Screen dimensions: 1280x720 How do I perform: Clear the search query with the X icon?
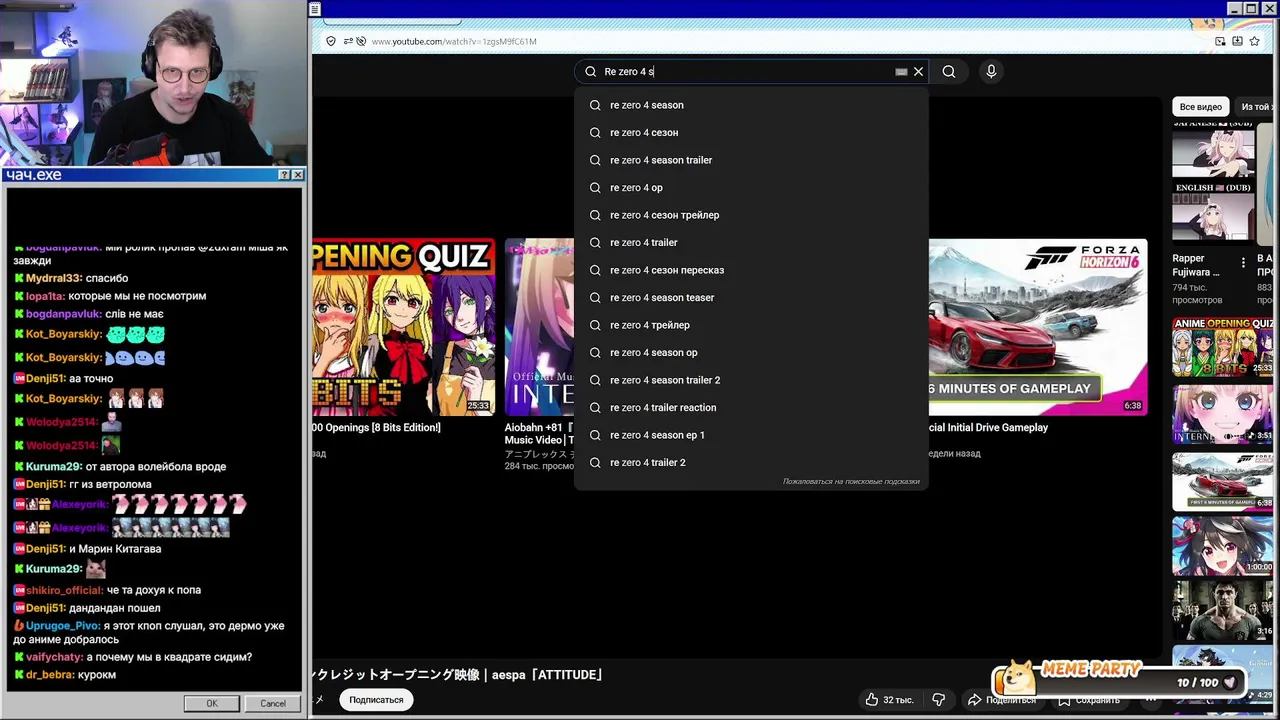[918, 71]
